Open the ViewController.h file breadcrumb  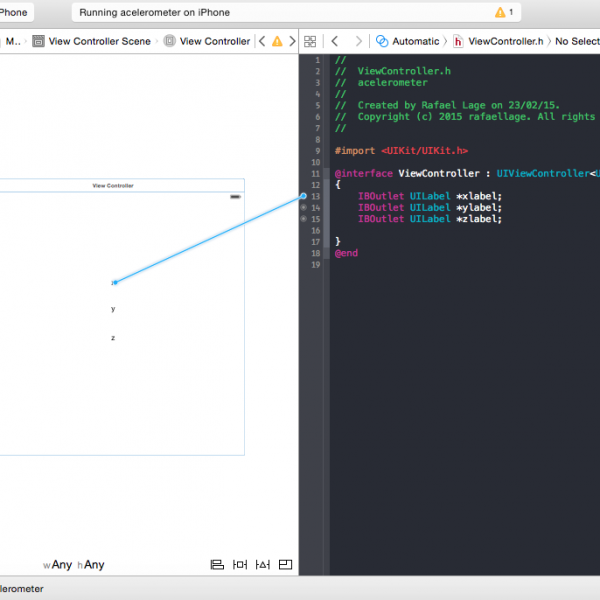point(498,41)
